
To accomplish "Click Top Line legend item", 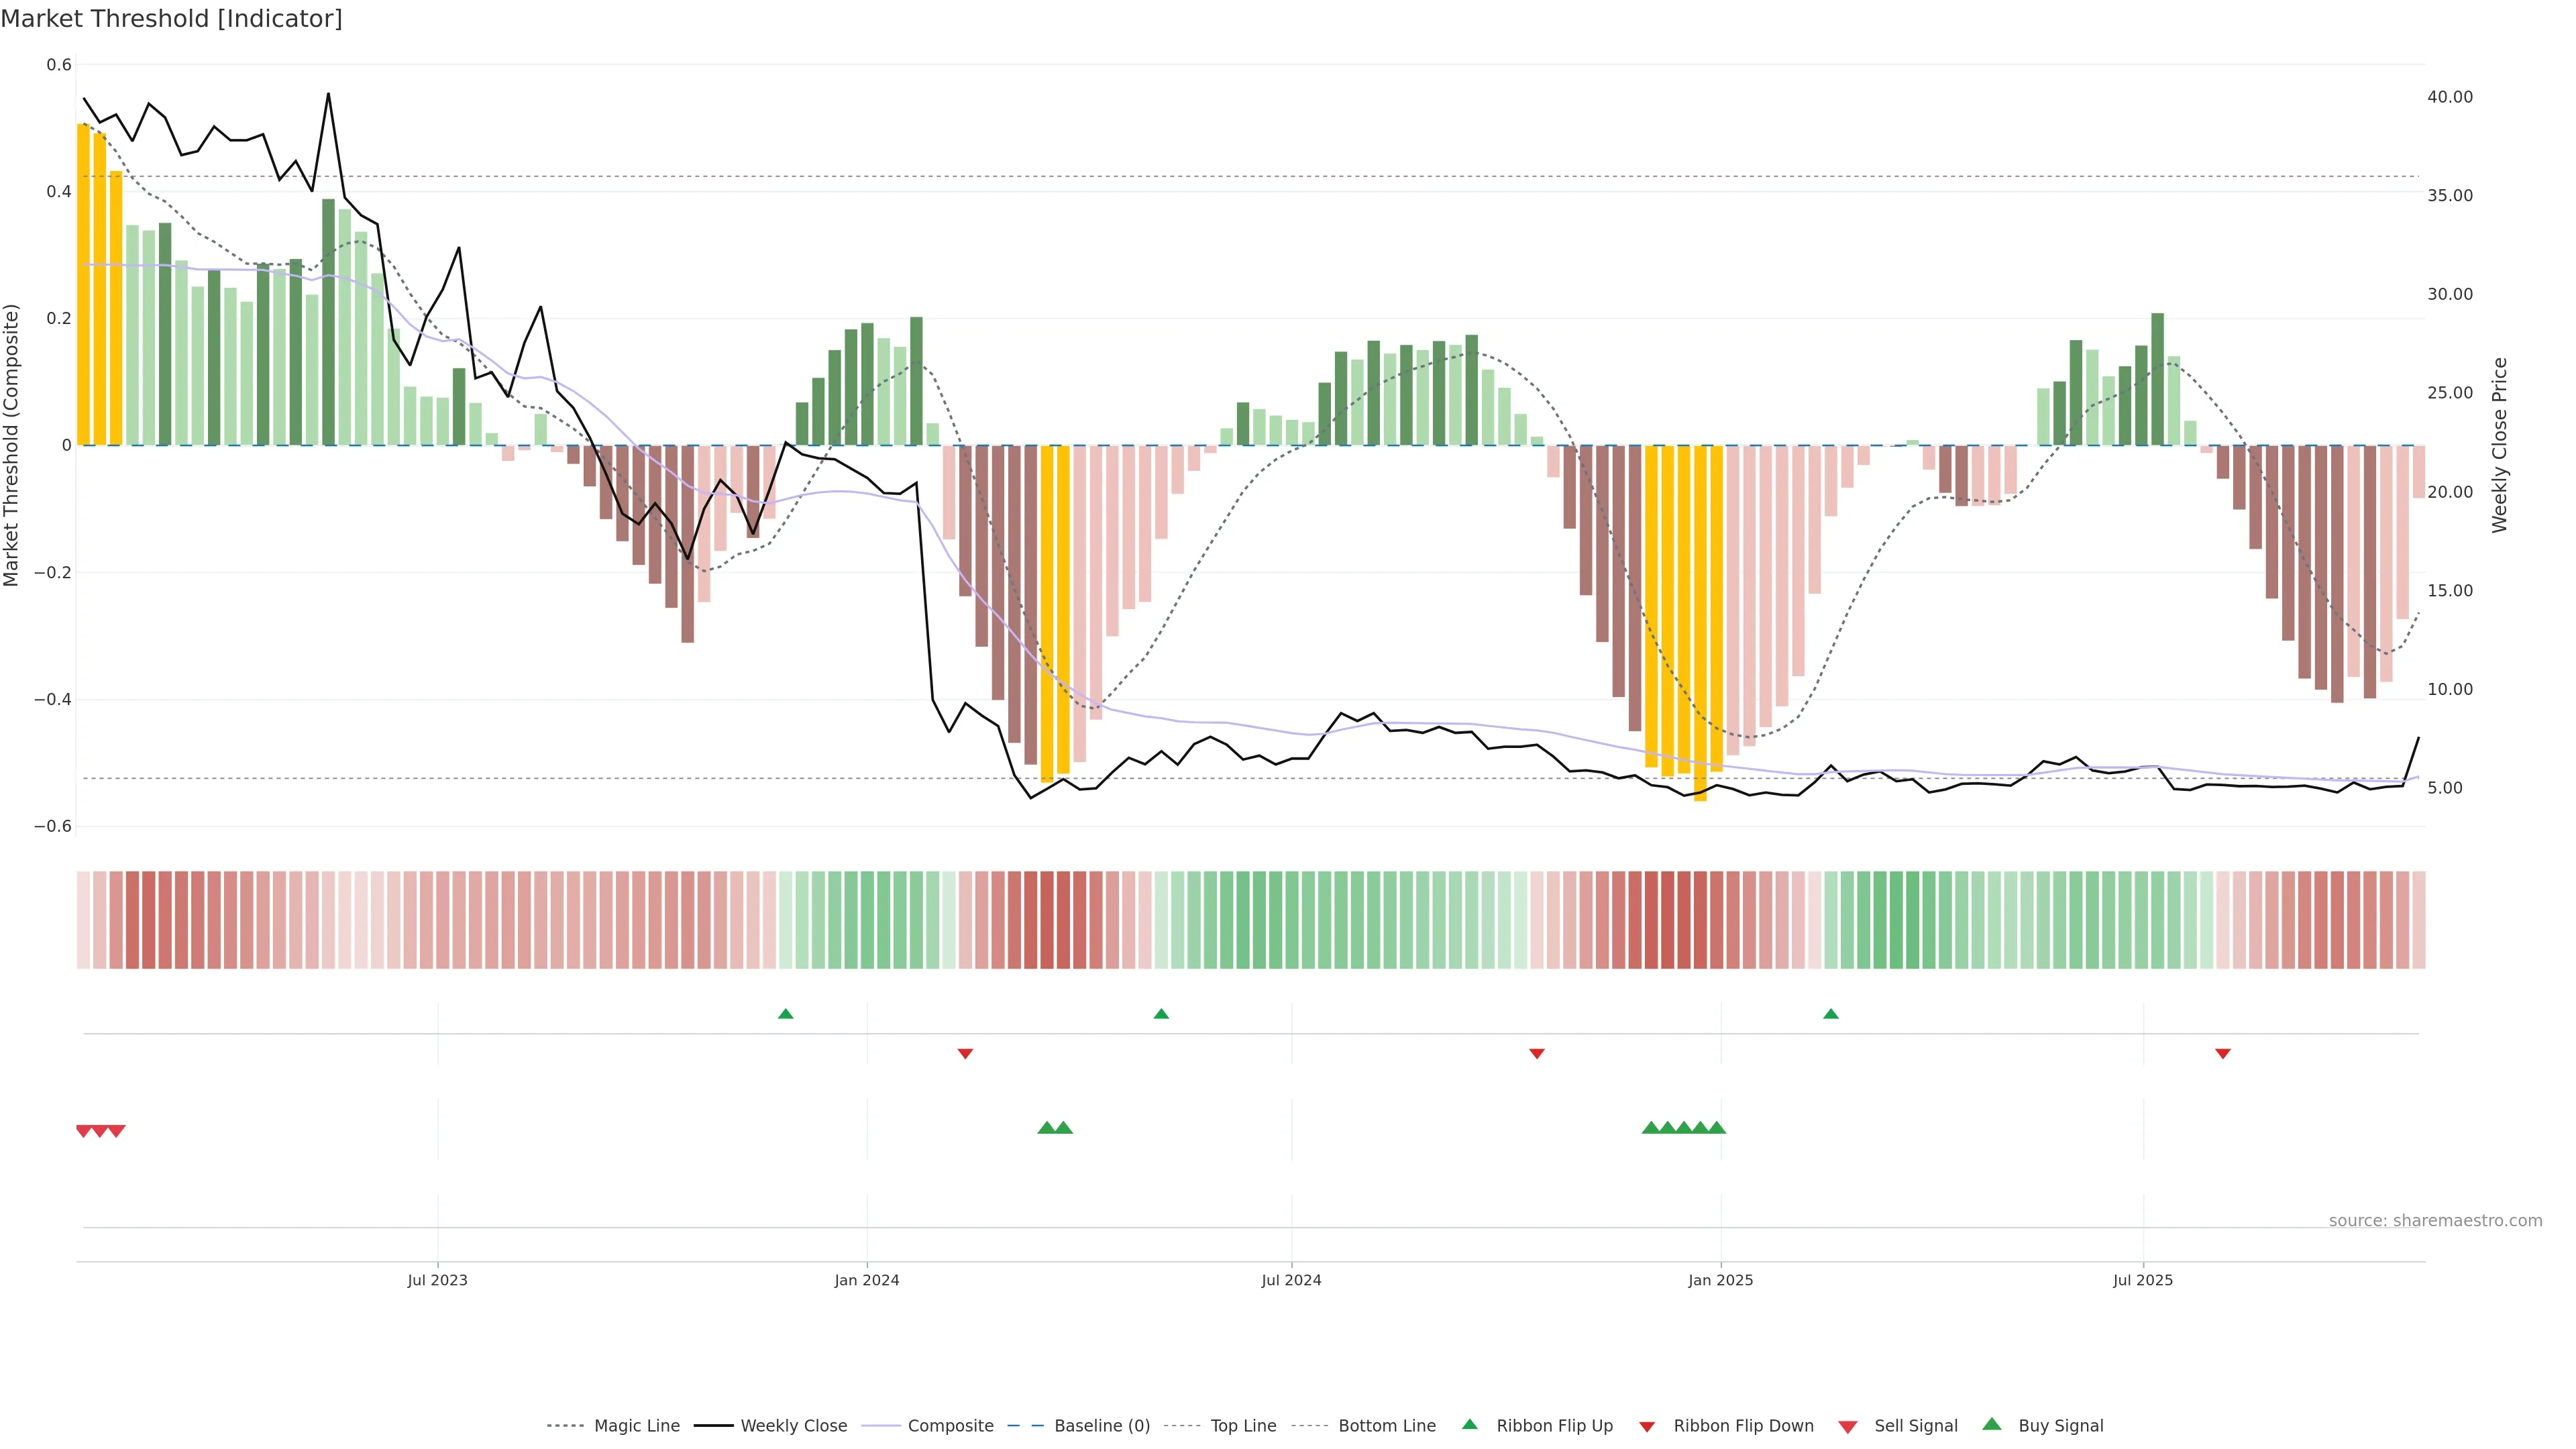I will [x=1243, y=1426].
